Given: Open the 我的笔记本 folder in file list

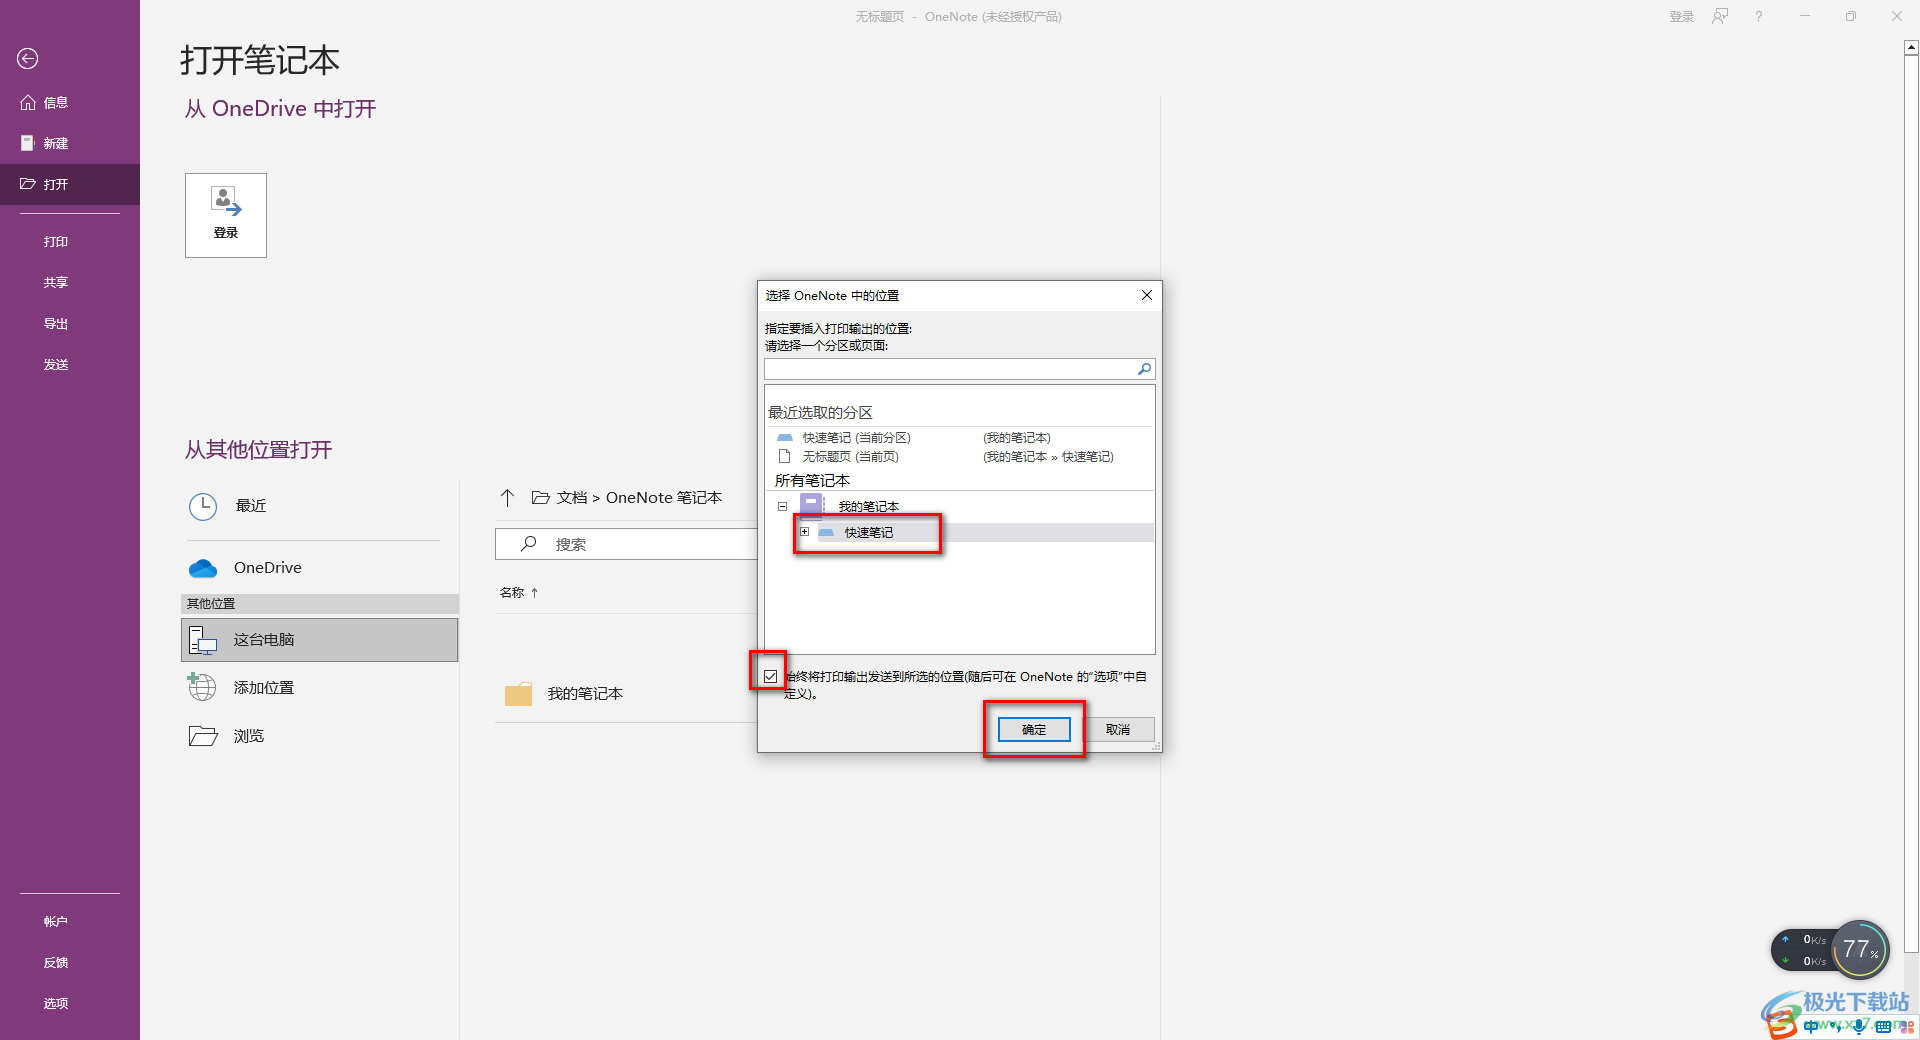Looking at the screenshot, I should click(x=626, y=694).
